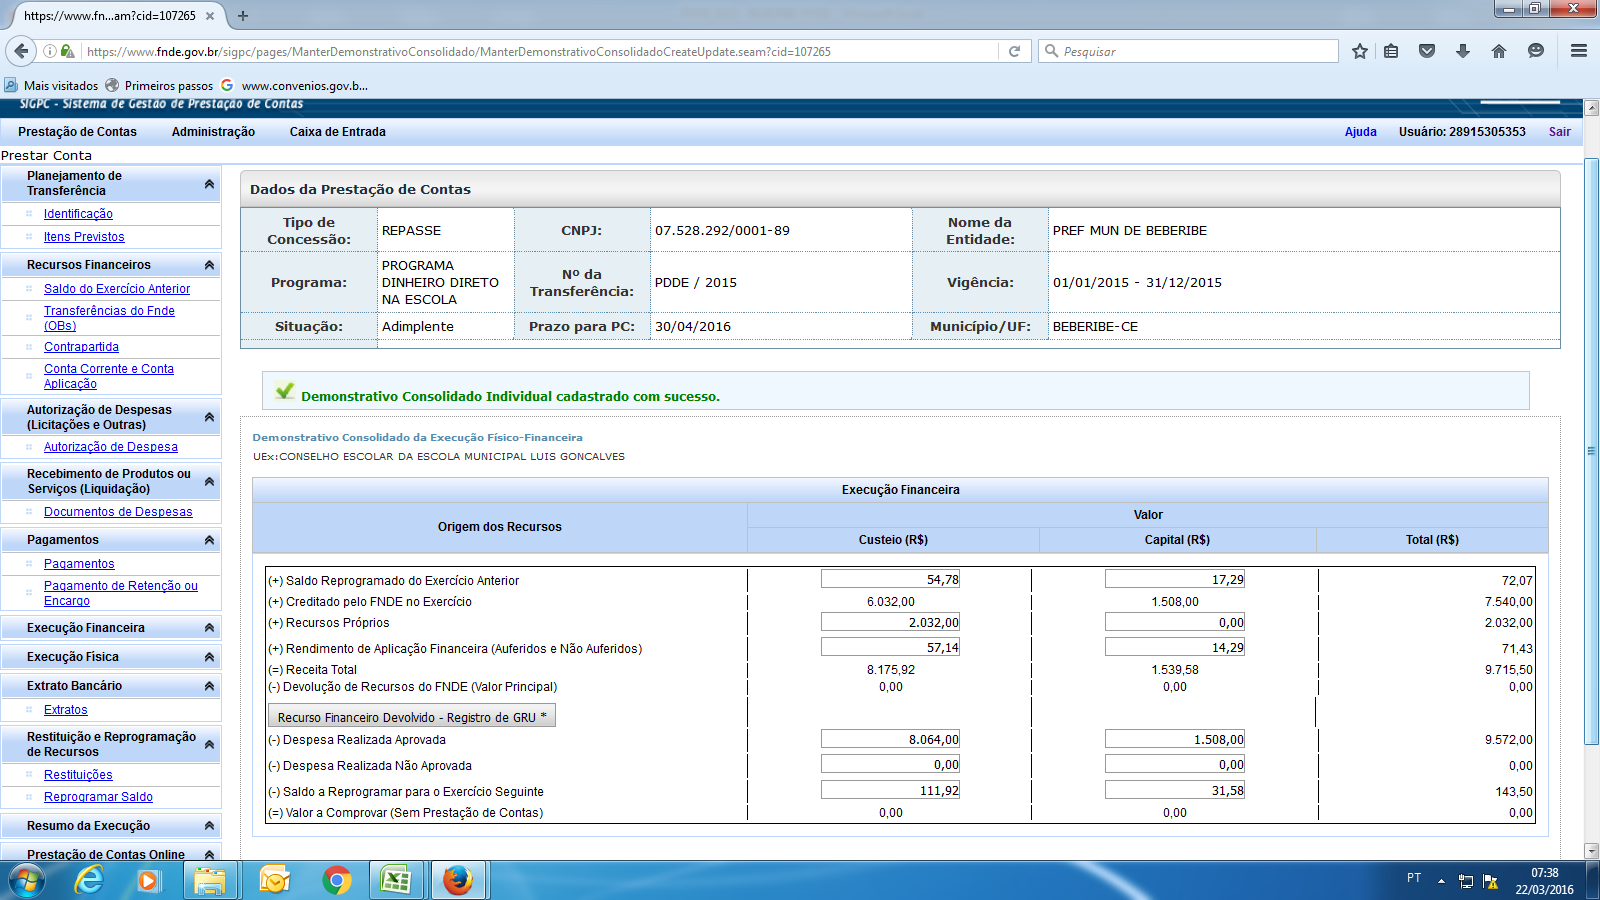Image resolution: width=1600 pixels, height=900 pixels.
Task: Reload the page with the refresh icon
Action: [x=1014, y=51]
